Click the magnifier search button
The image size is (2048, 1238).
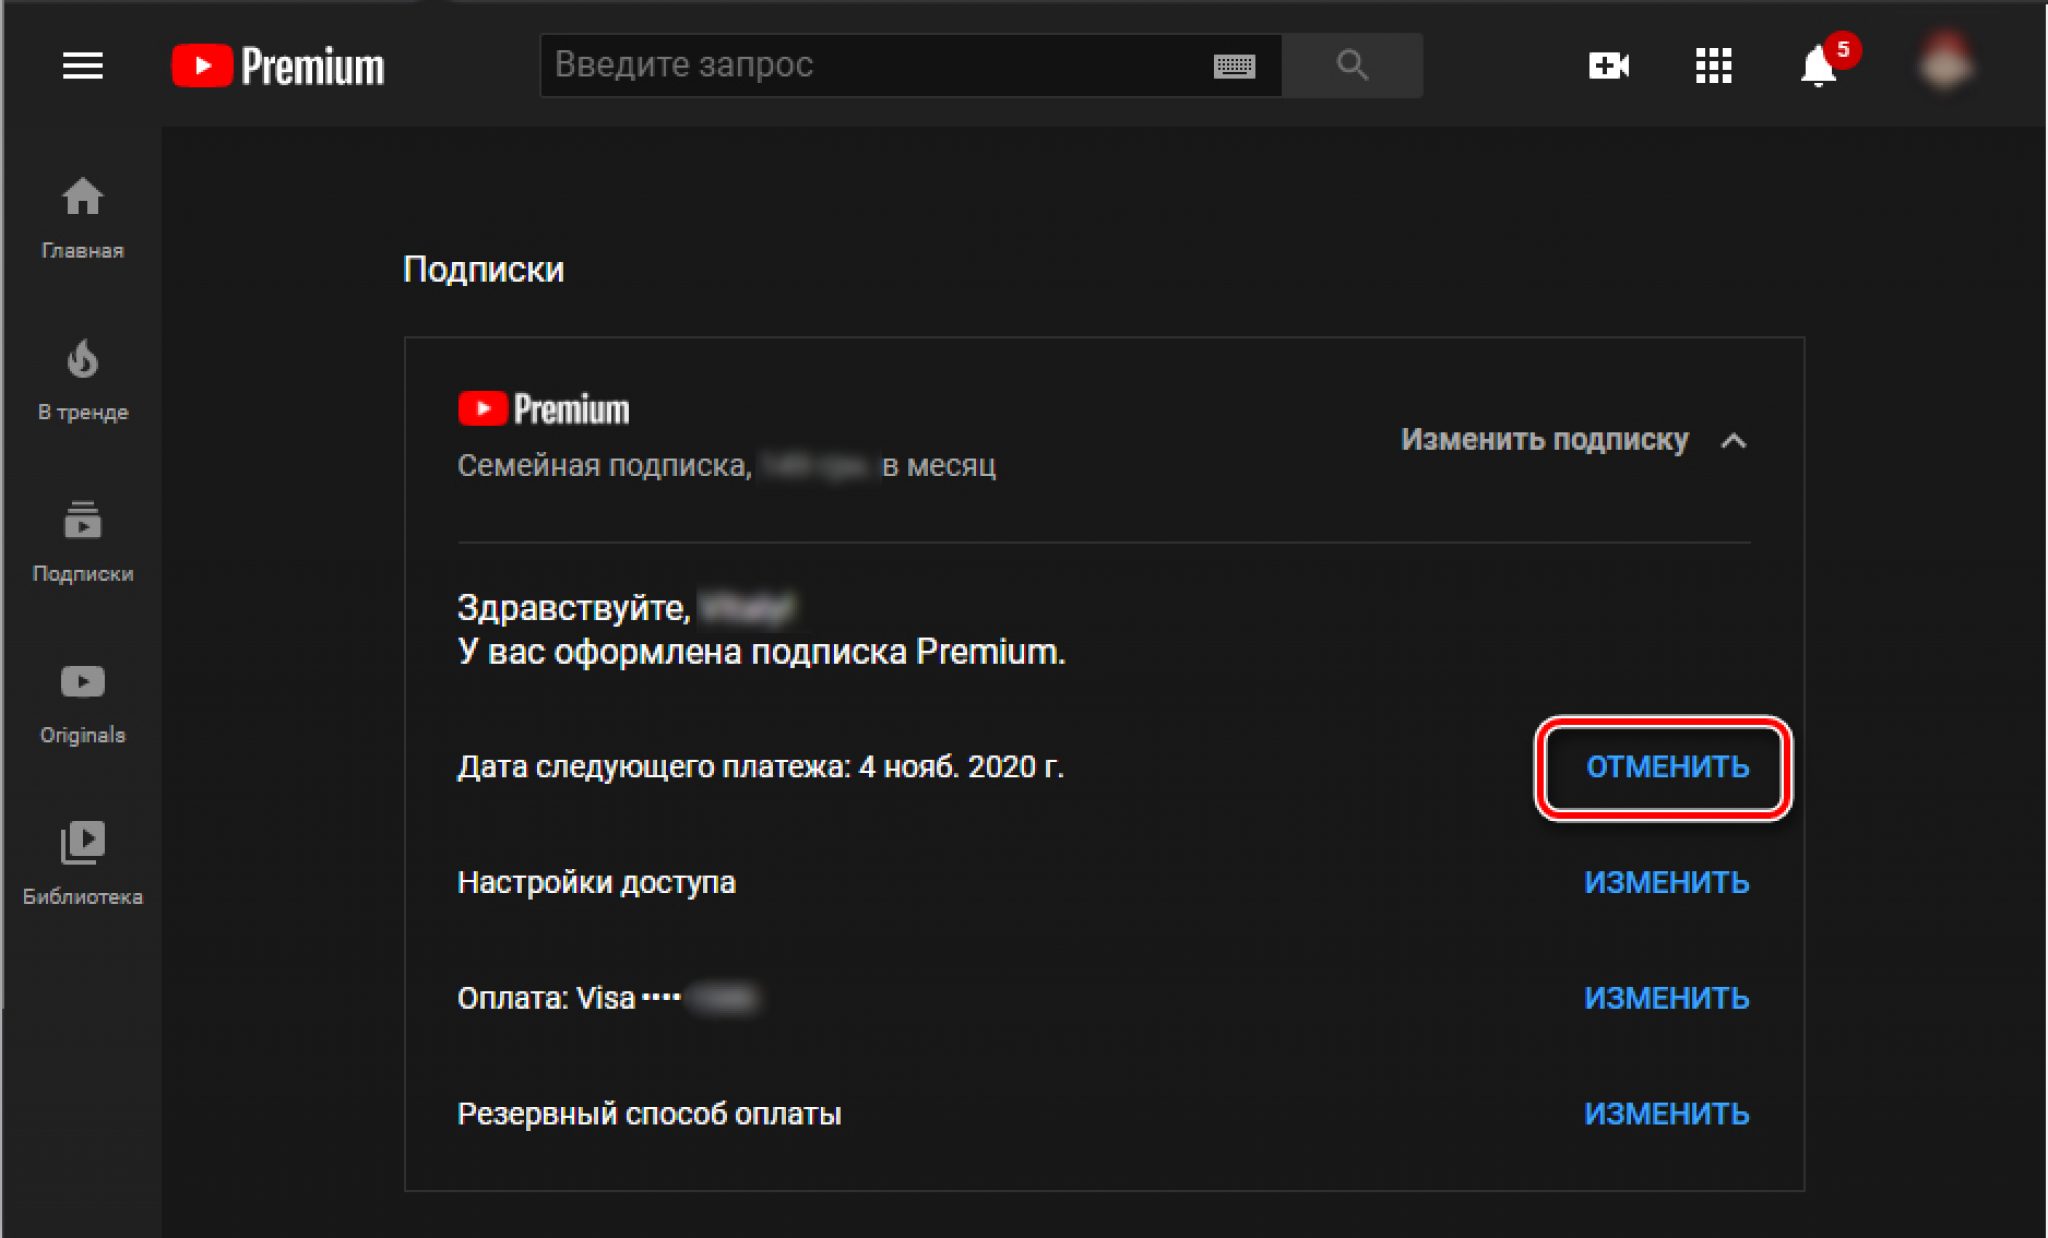point(1352,65)
